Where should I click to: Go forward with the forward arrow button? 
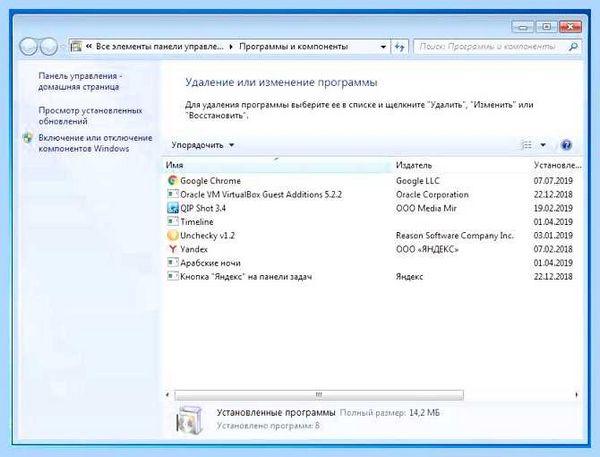pos(49,47)
